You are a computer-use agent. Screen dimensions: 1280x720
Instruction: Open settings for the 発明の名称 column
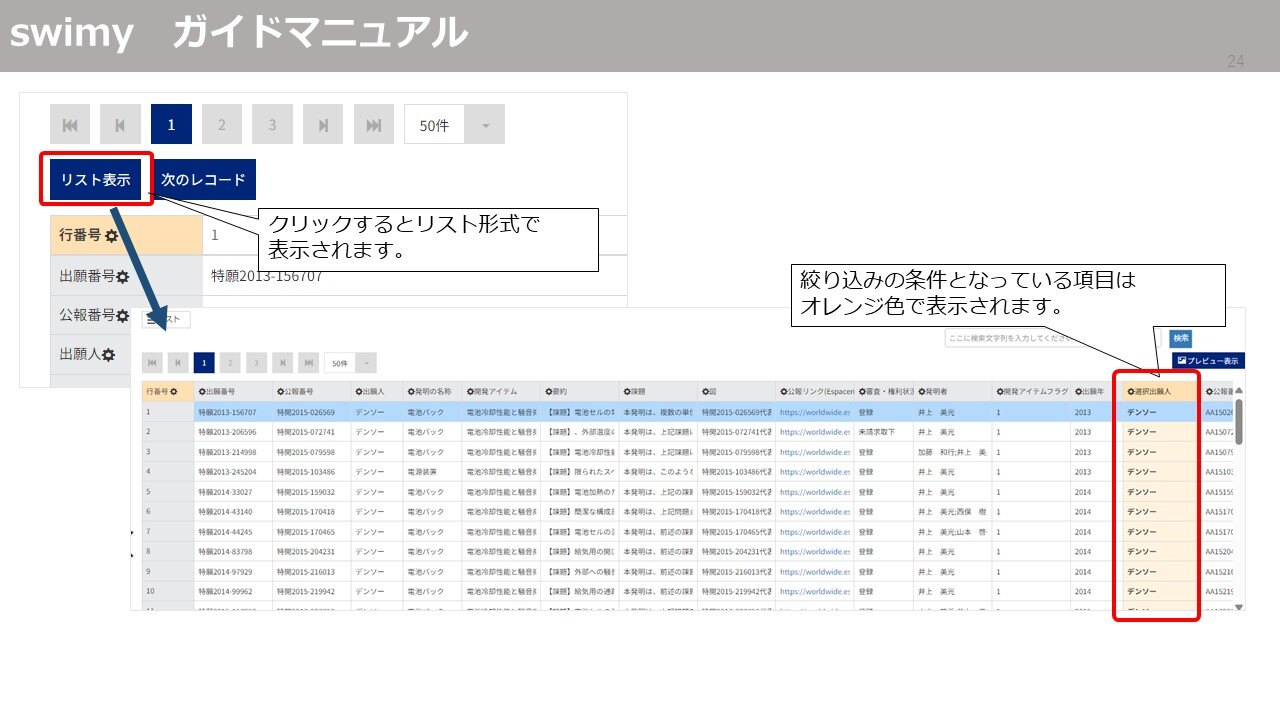point(409,391)
